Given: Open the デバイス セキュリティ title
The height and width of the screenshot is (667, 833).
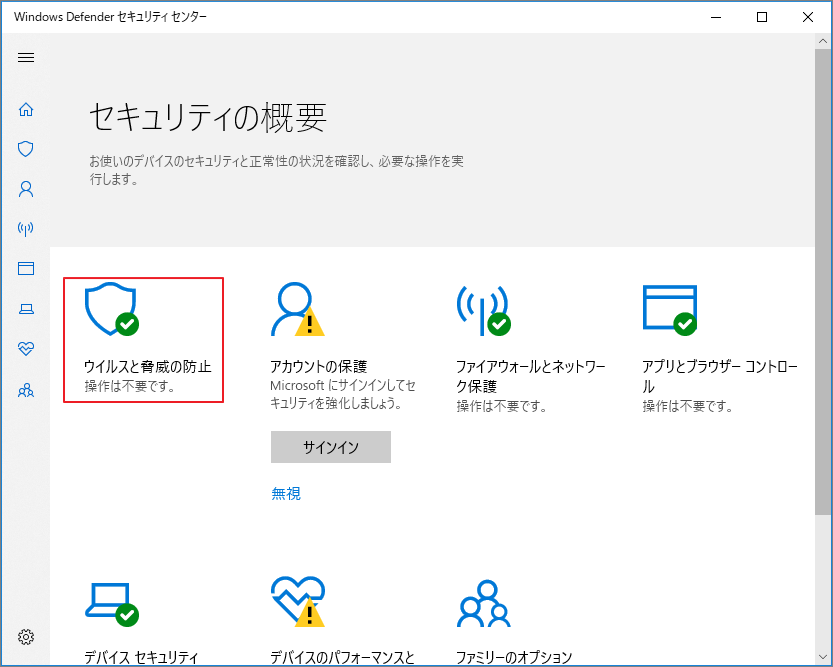Looking at the screenshot, I should pos(141,657).
